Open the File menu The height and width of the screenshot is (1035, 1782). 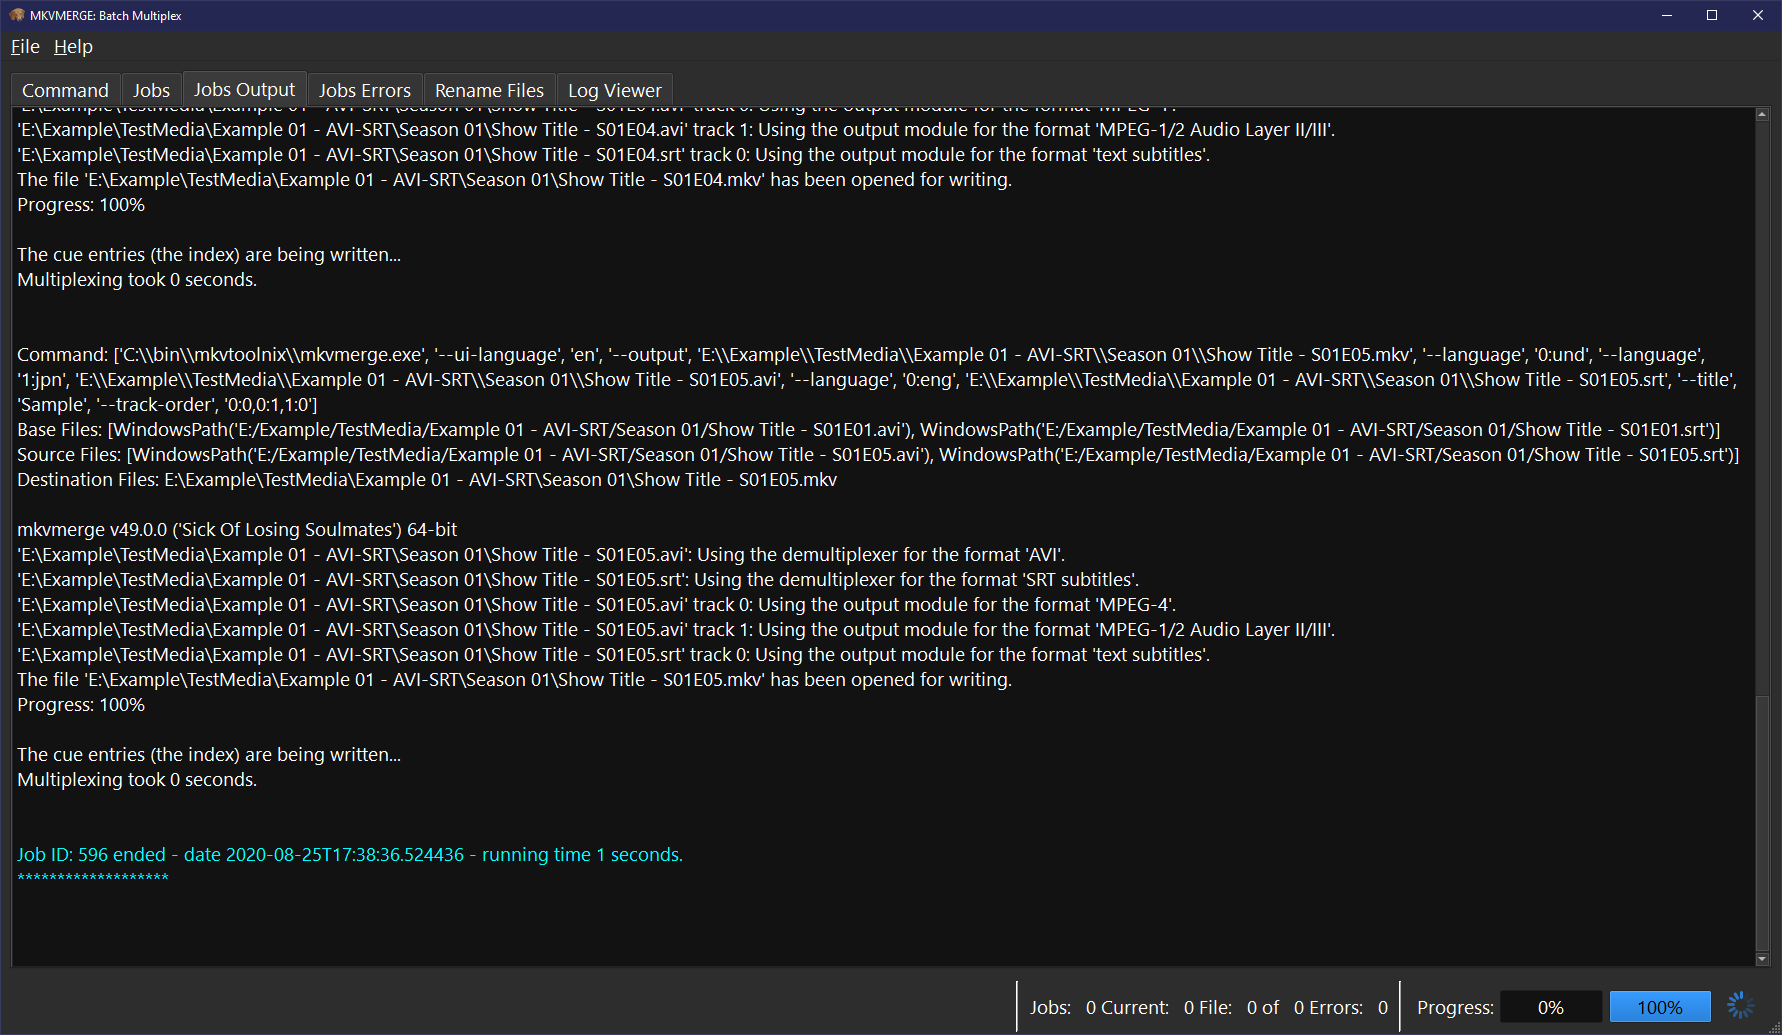coord(24,46)
